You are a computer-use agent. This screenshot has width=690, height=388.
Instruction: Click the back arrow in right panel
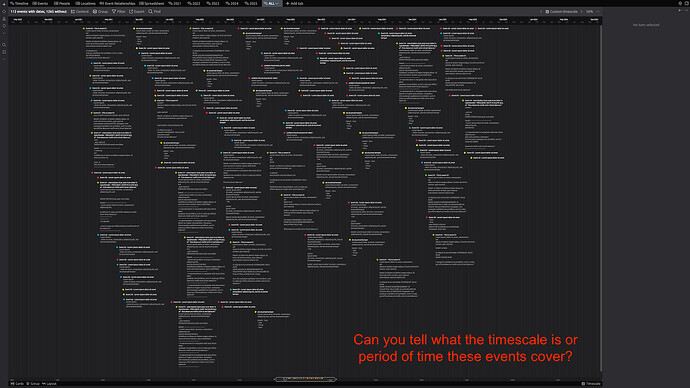click(680, 11)
